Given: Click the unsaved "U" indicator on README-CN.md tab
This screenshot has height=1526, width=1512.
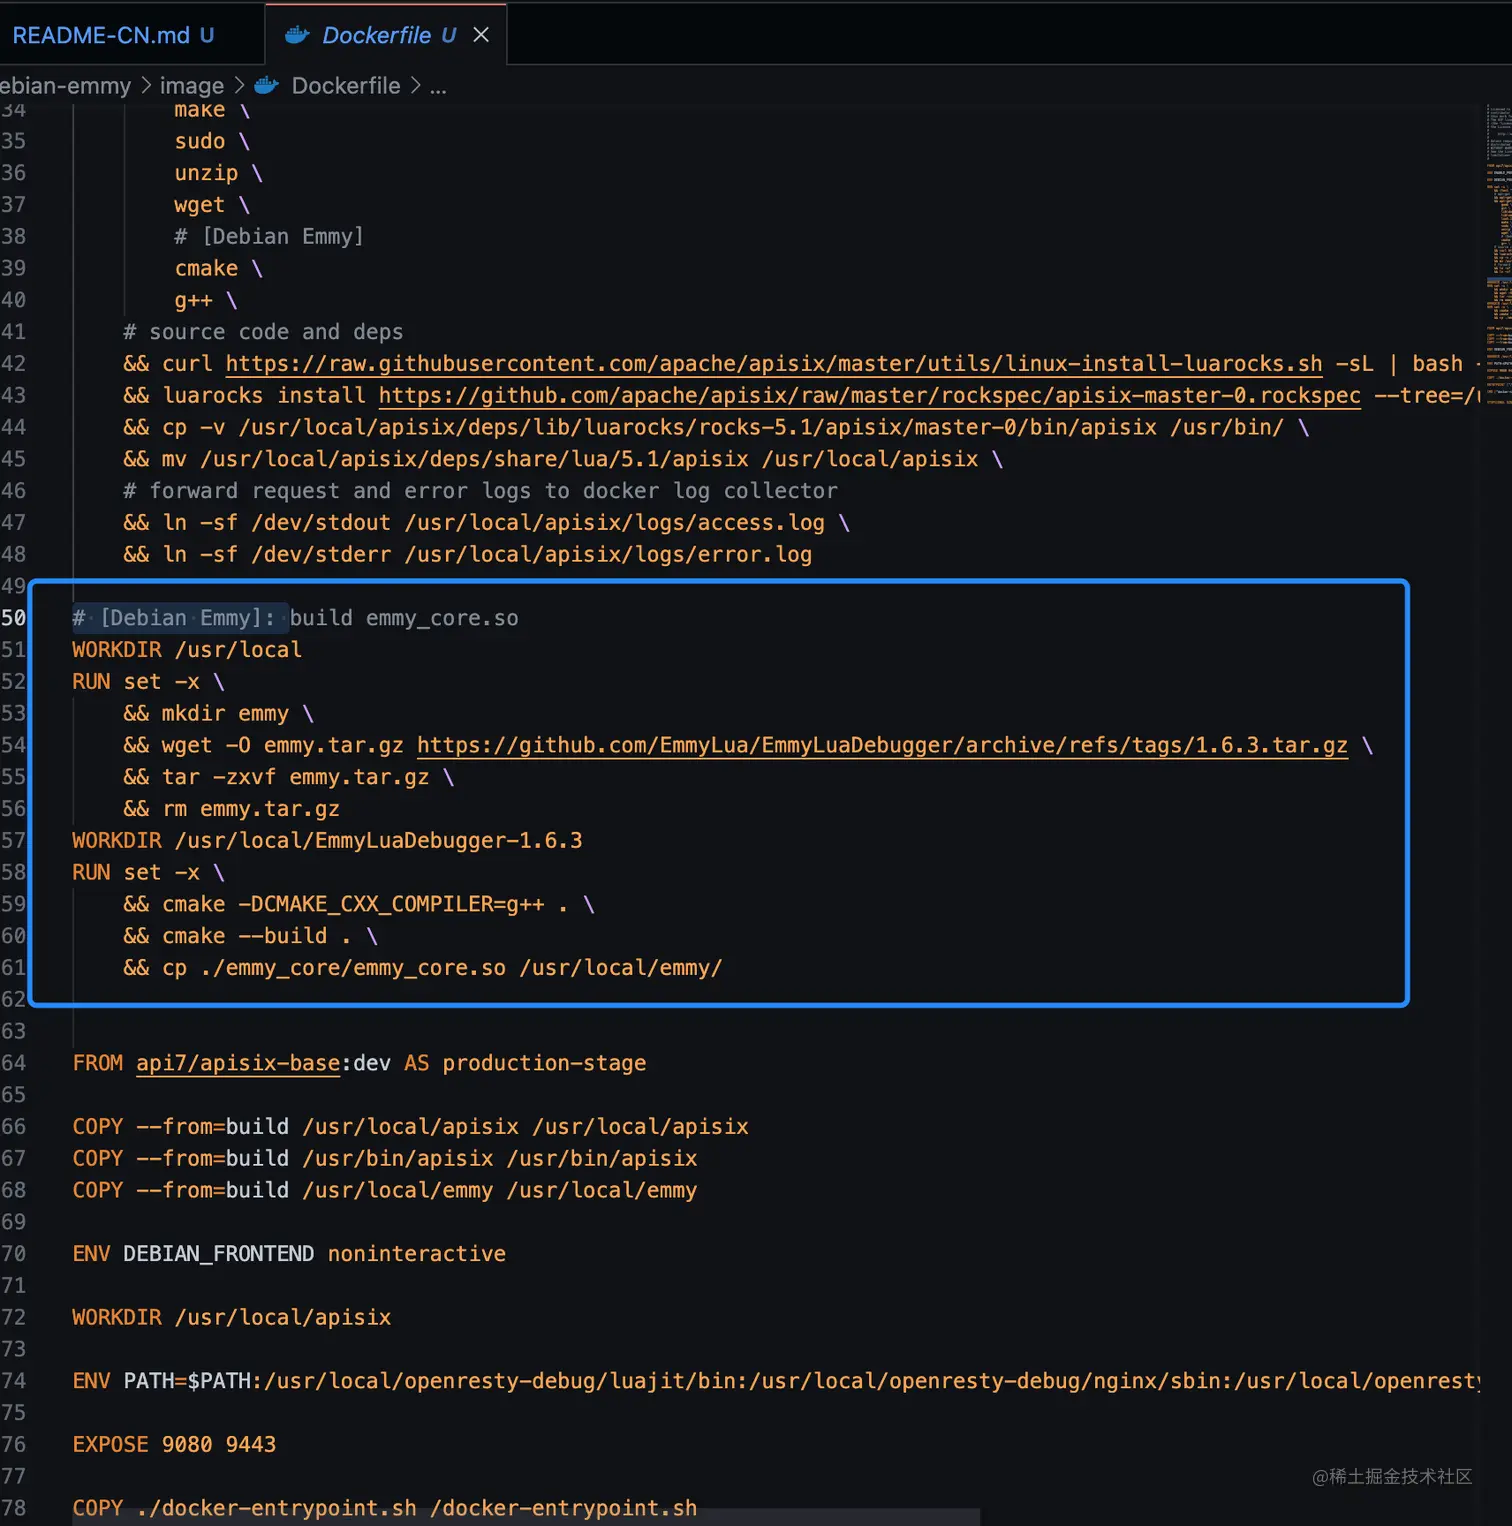Looking at the screenshot, I should point(206,35).
